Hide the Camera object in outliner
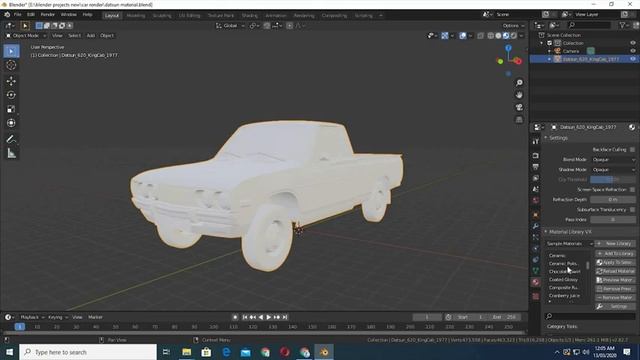This screenshot has width=640, height=360. [633, 51]
